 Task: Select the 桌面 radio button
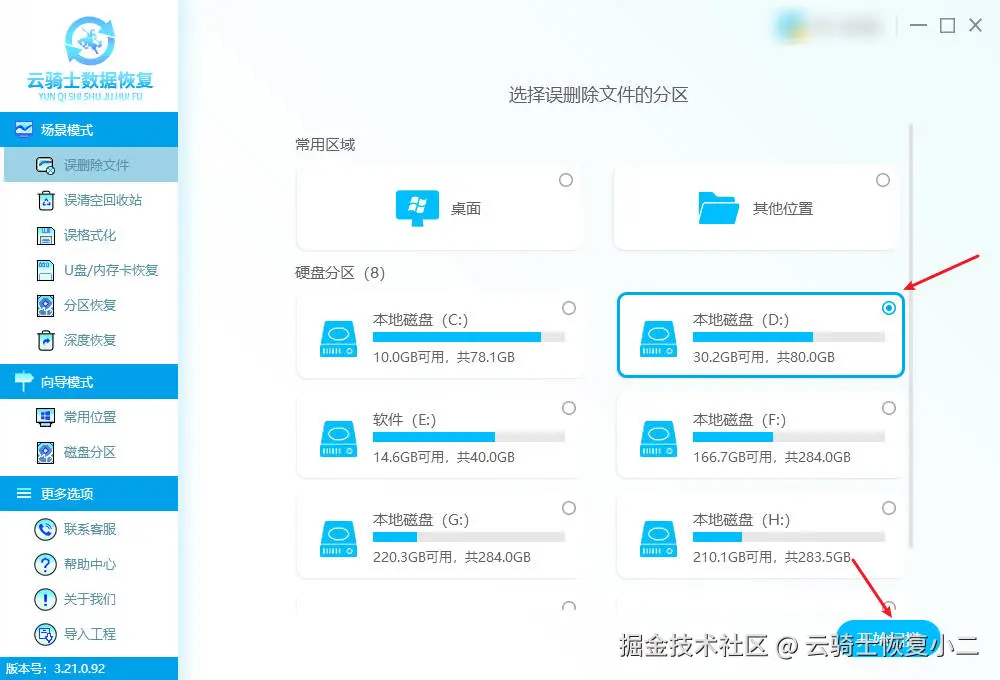point(566,180)
